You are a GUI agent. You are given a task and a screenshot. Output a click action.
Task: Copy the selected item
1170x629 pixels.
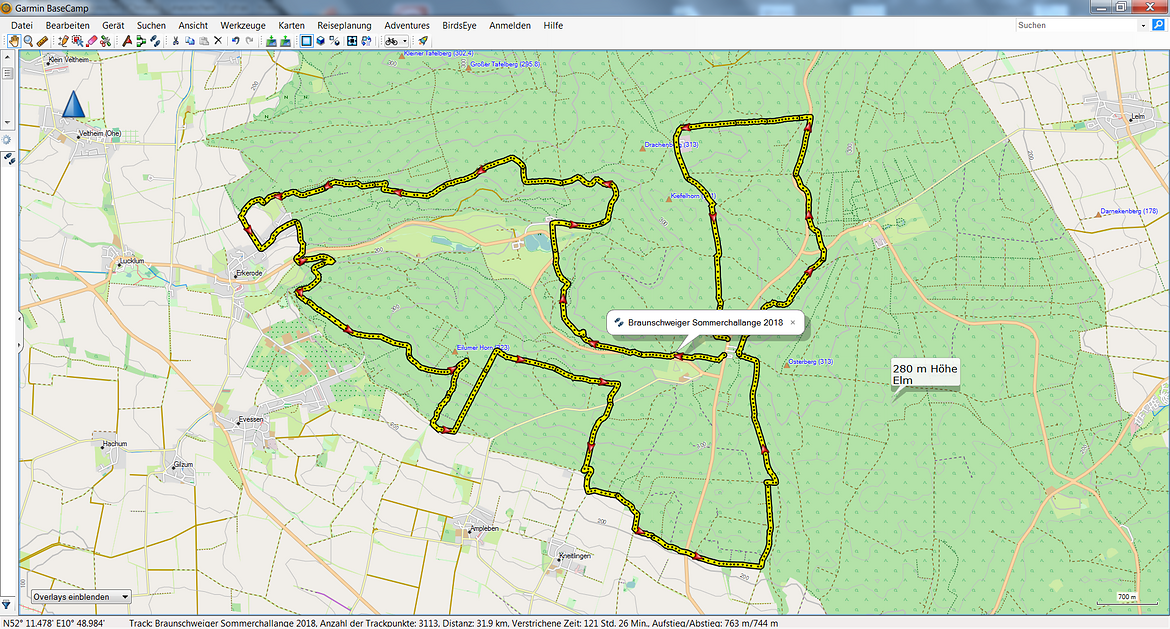click(190, 41)
